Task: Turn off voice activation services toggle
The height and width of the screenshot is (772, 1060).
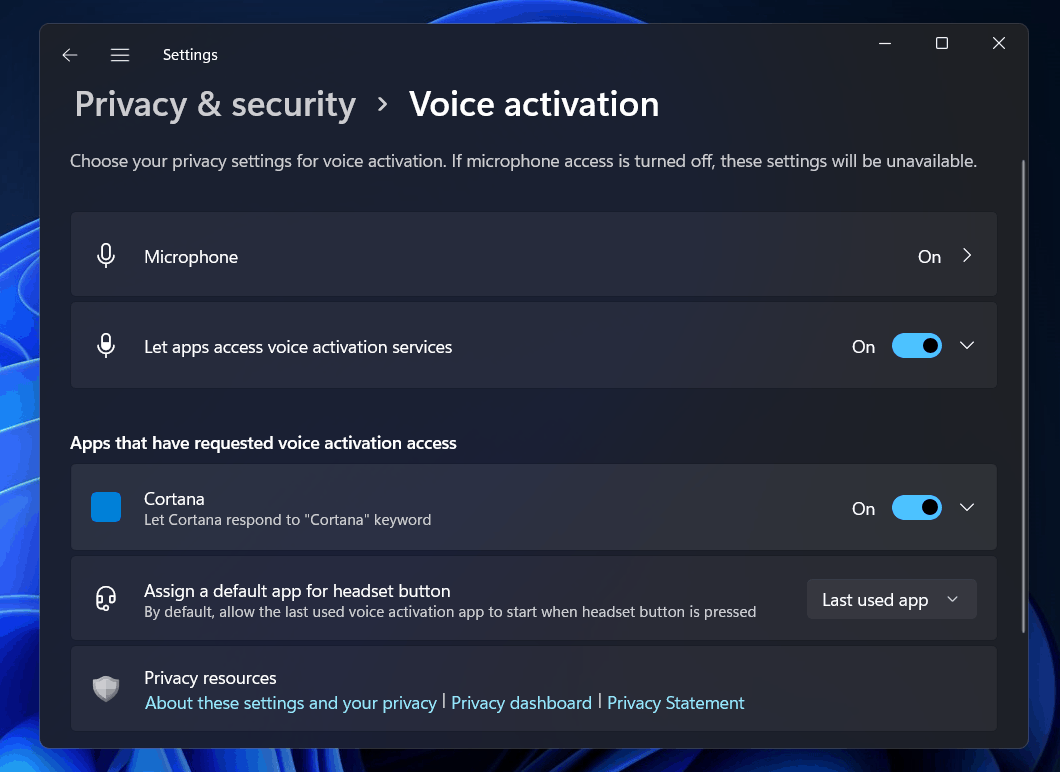Action: click(916, 346)
